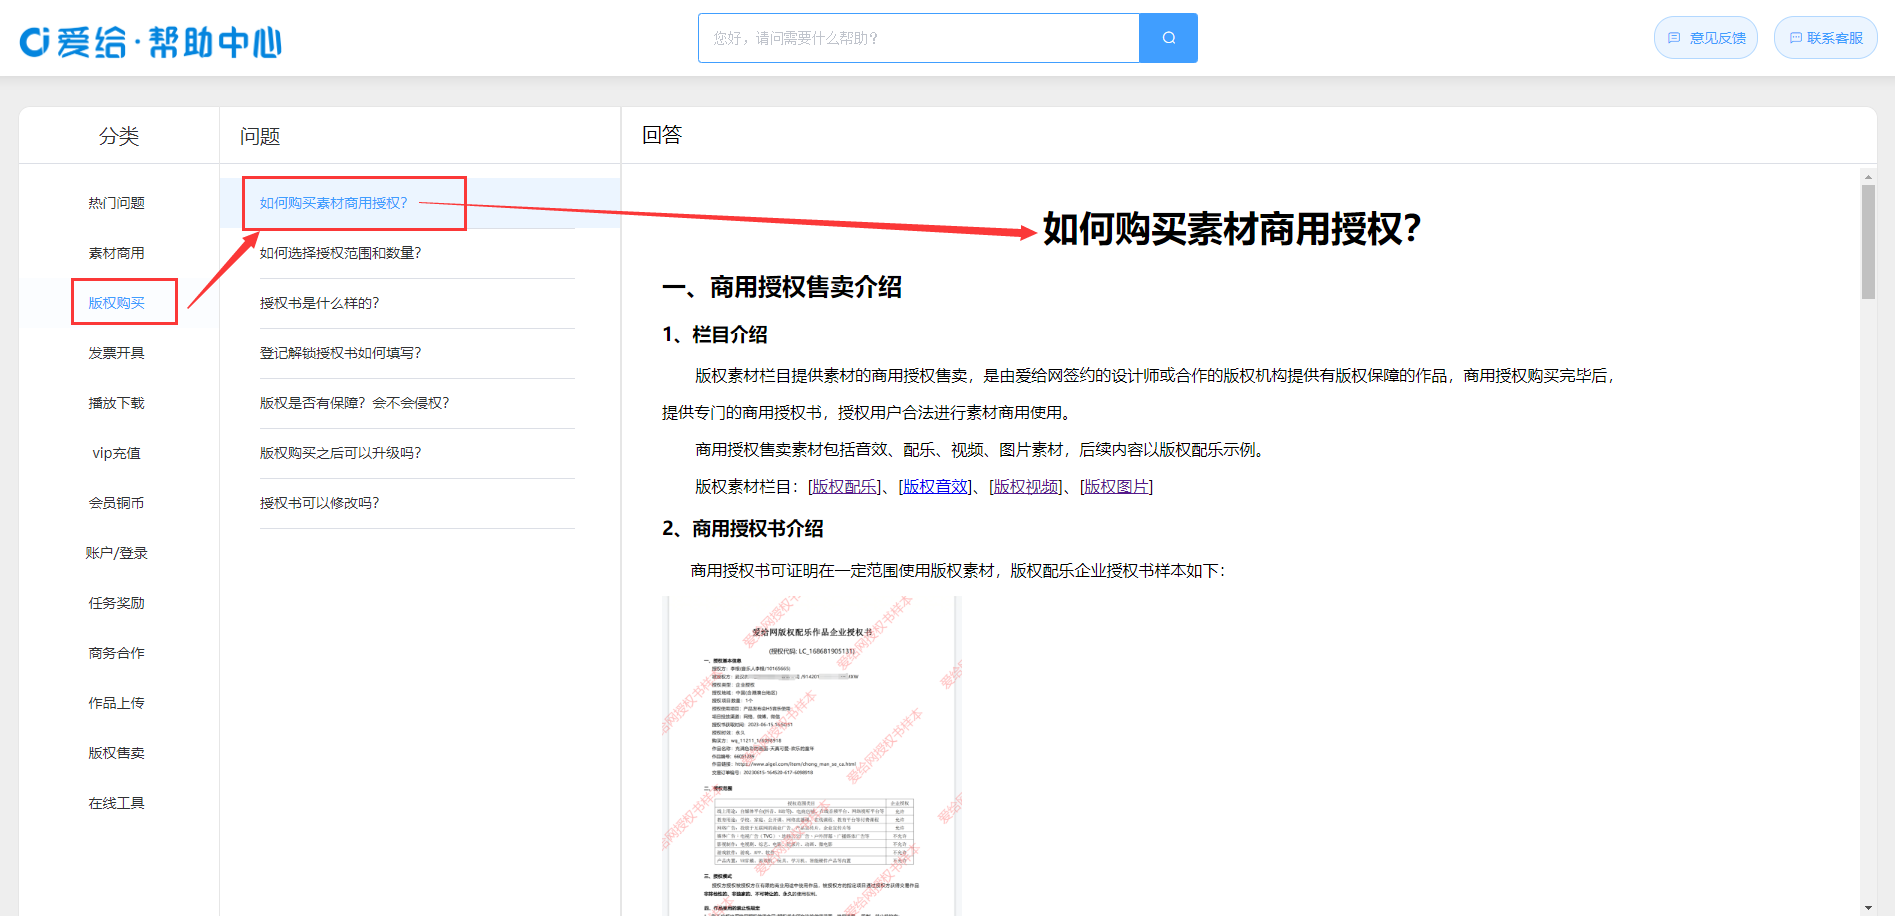Select the 发票开具 category
This screenshot has height=916, width=1895.
(117, 353)
